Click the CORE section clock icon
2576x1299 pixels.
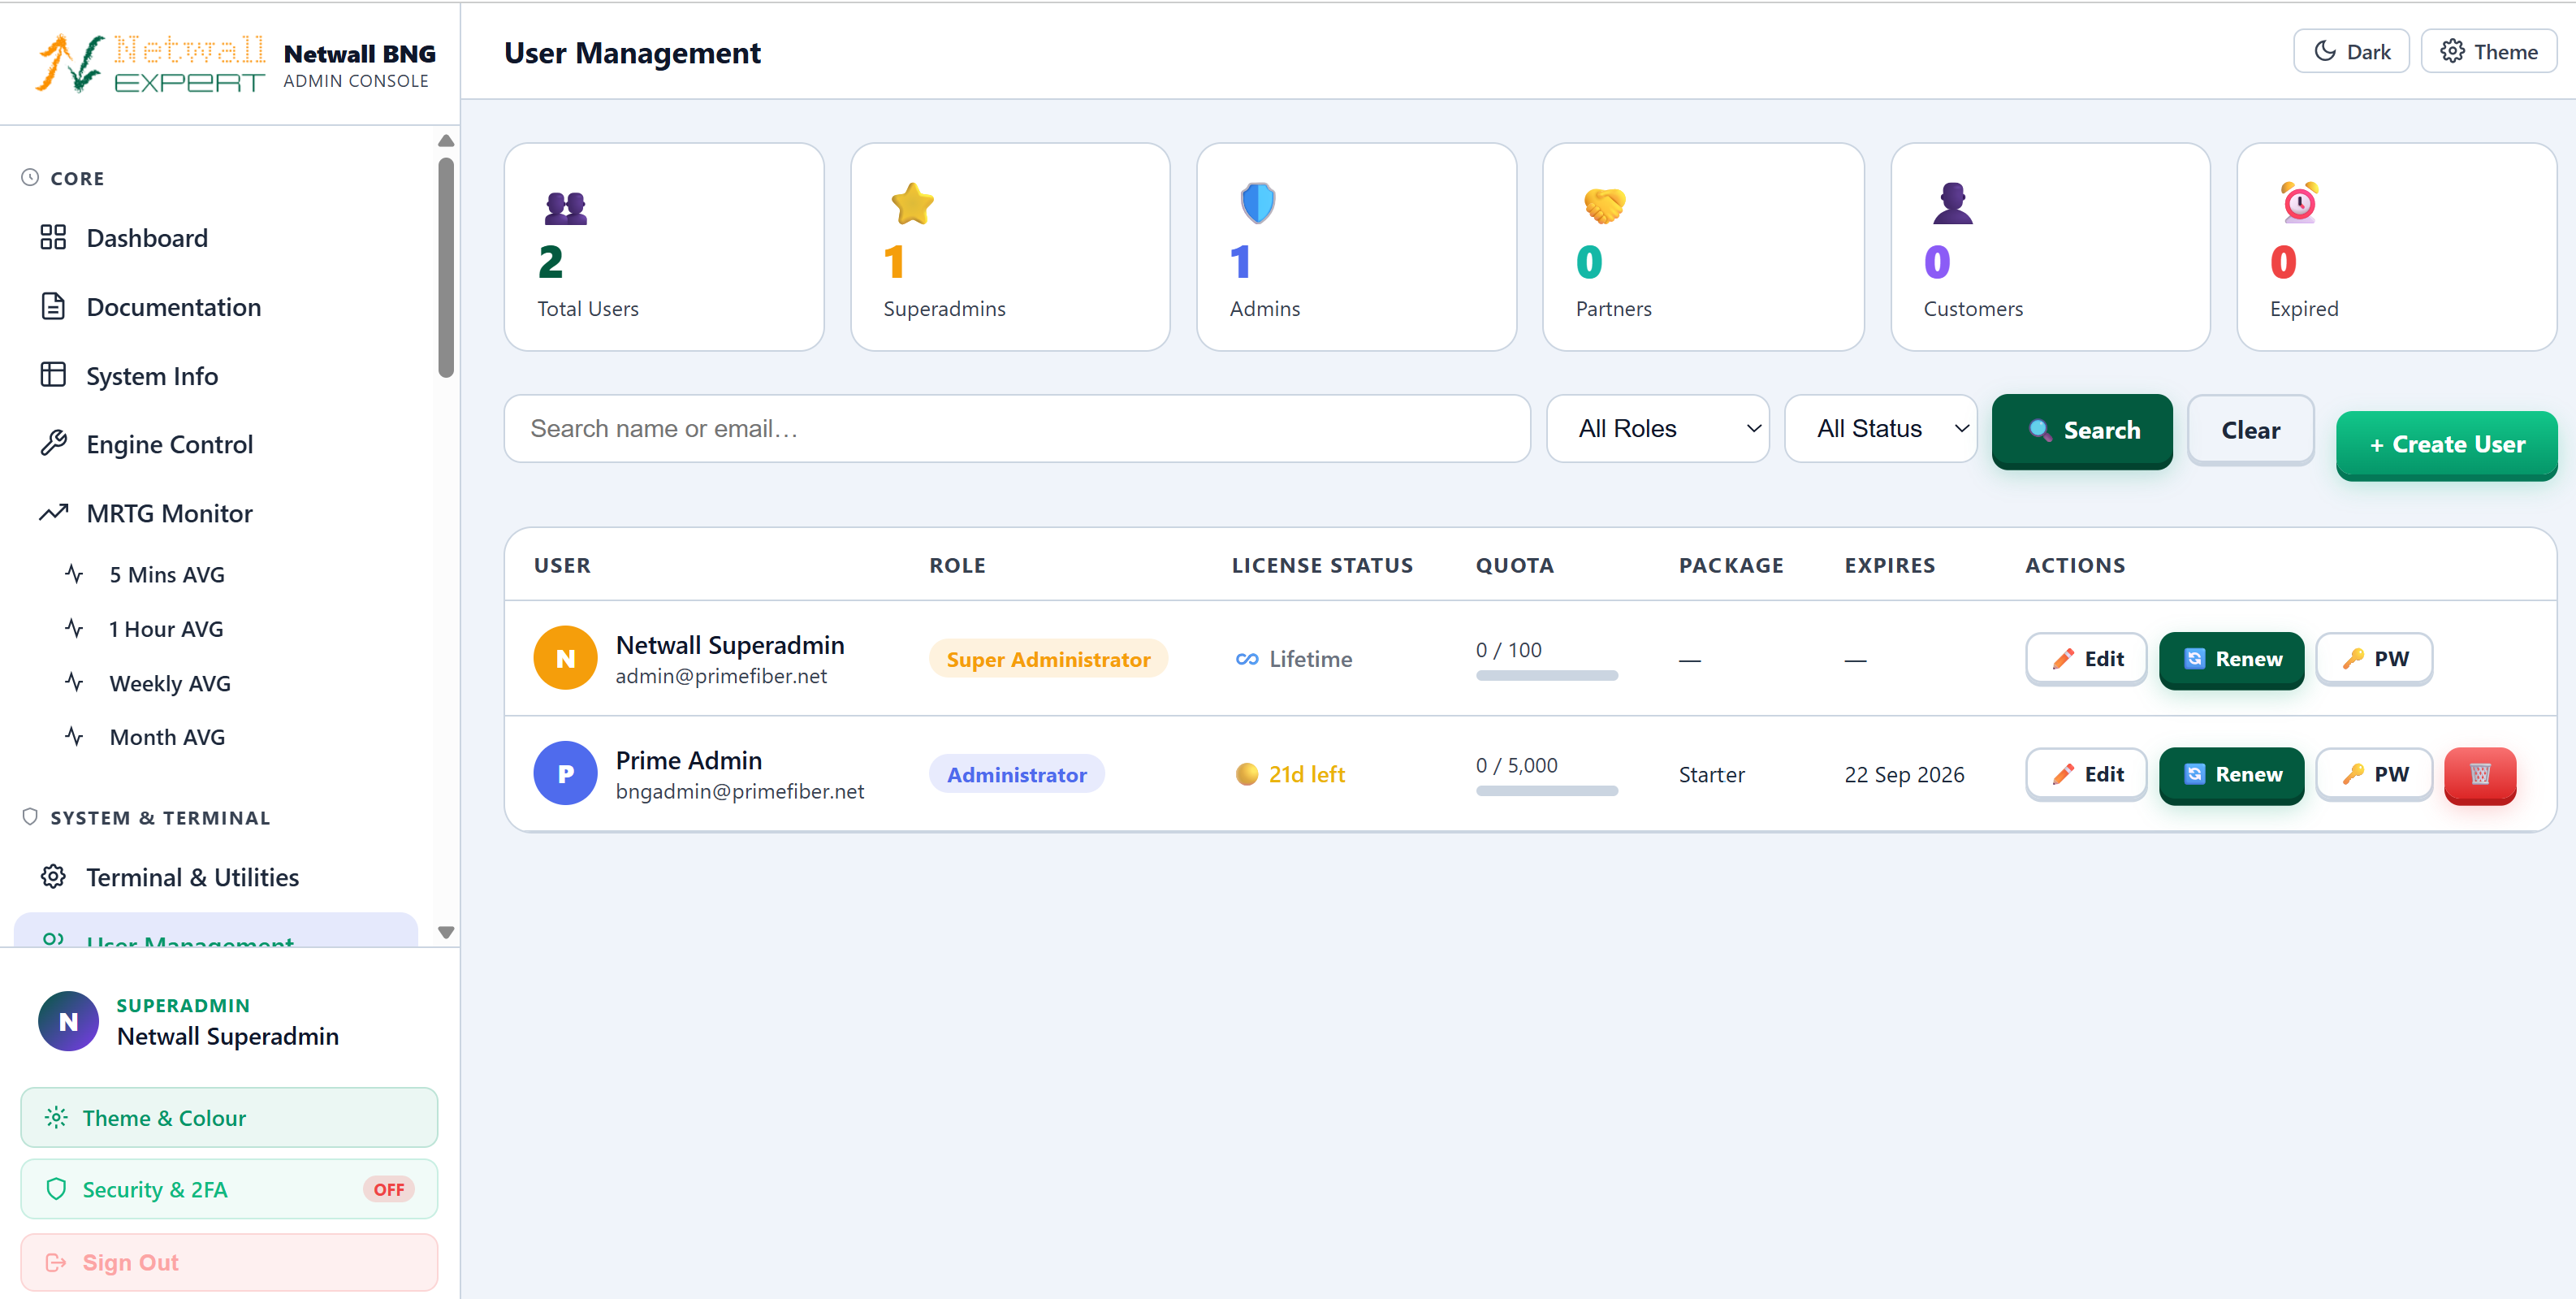tap(30, 177)
